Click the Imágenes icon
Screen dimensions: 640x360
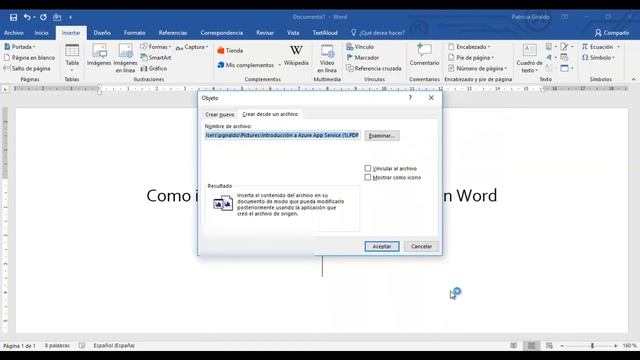tap(99, 55)
